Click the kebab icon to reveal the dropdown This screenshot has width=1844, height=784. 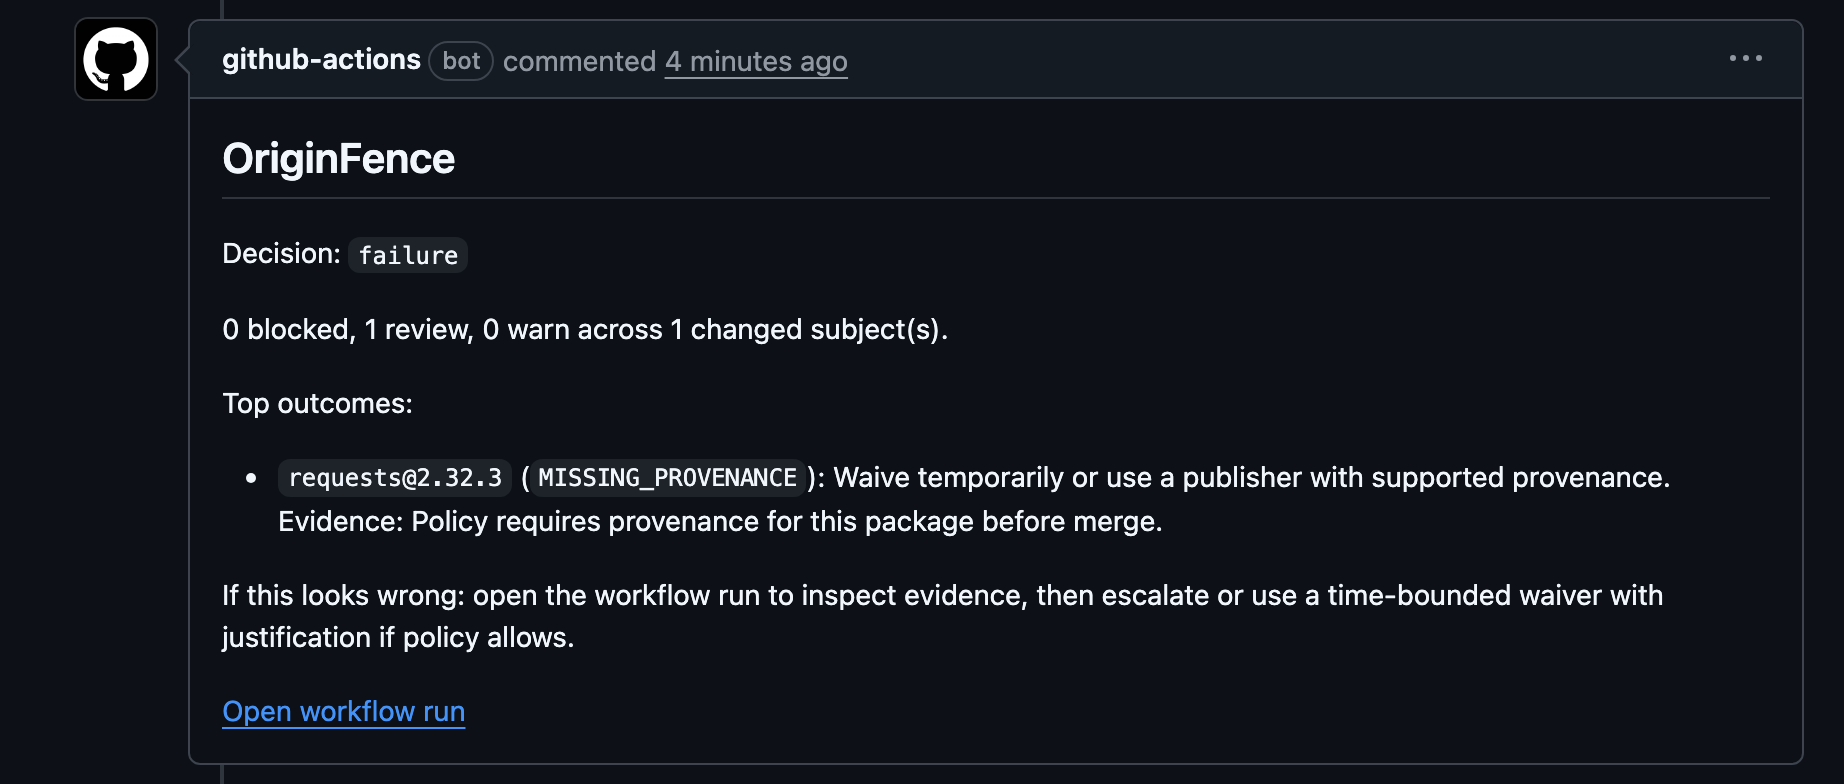(x=1745, y=58)
